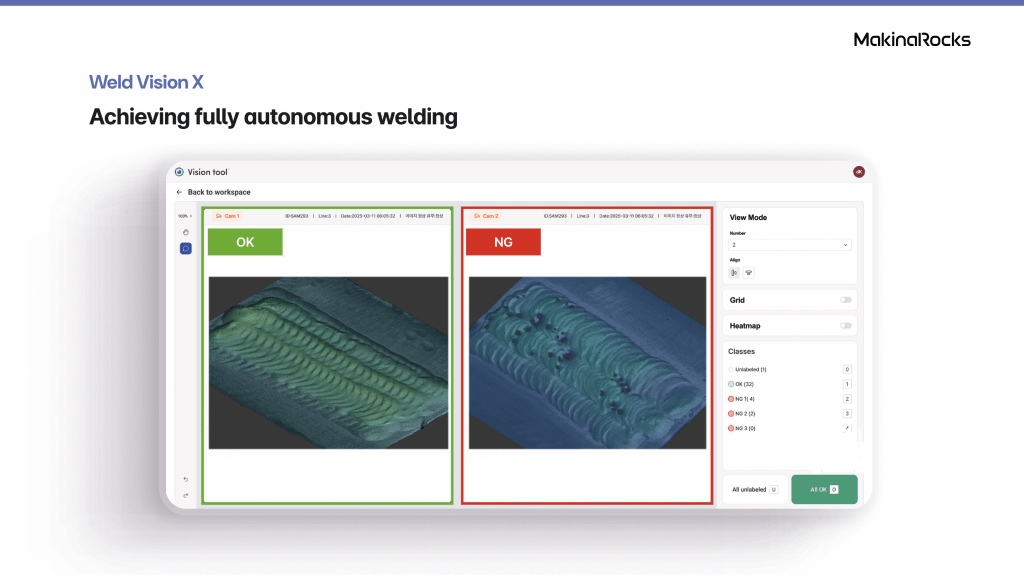1024x575 pixels.
Task: Choose the vertical align icon
Action: [749, 273]
